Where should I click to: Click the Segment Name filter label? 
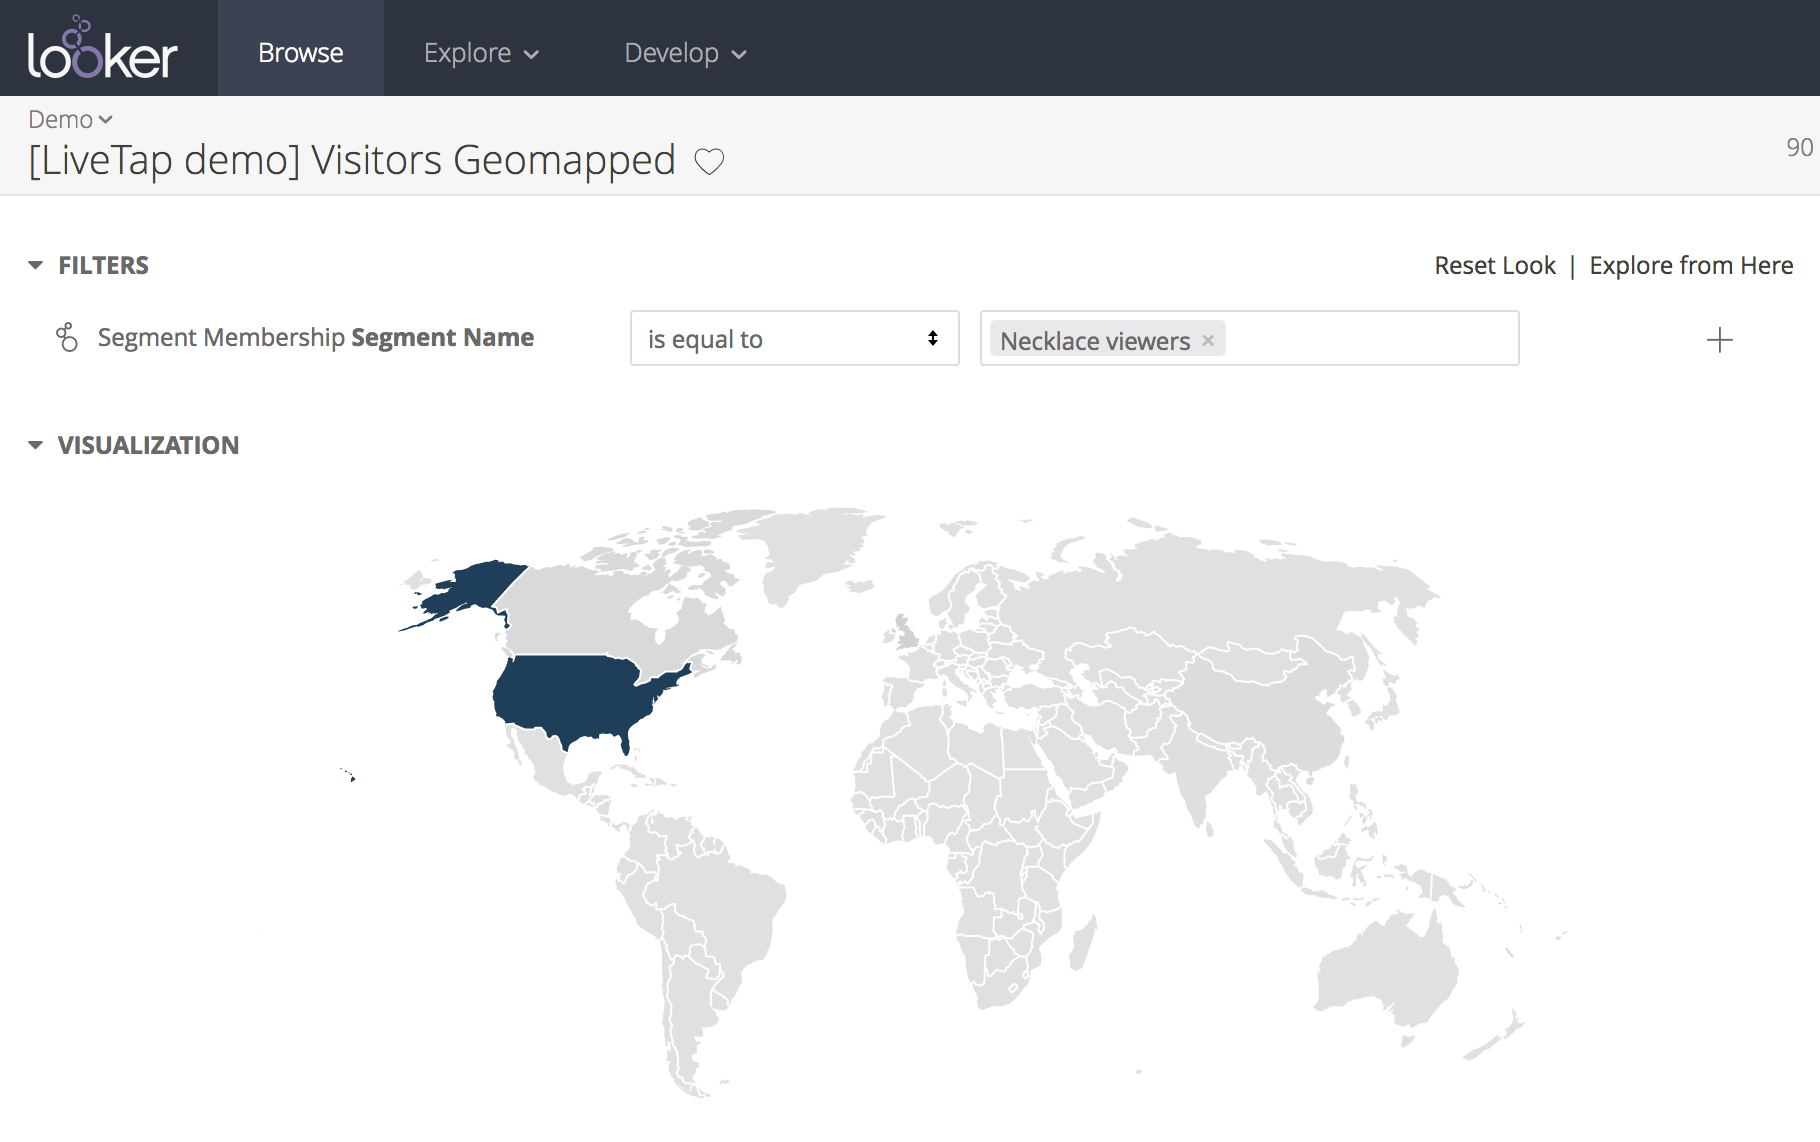(x=316, y=338)
